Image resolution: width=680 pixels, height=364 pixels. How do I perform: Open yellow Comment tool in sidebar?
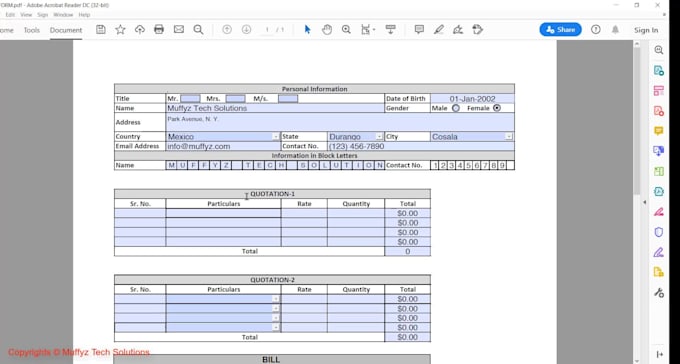(x=658, y=131)
